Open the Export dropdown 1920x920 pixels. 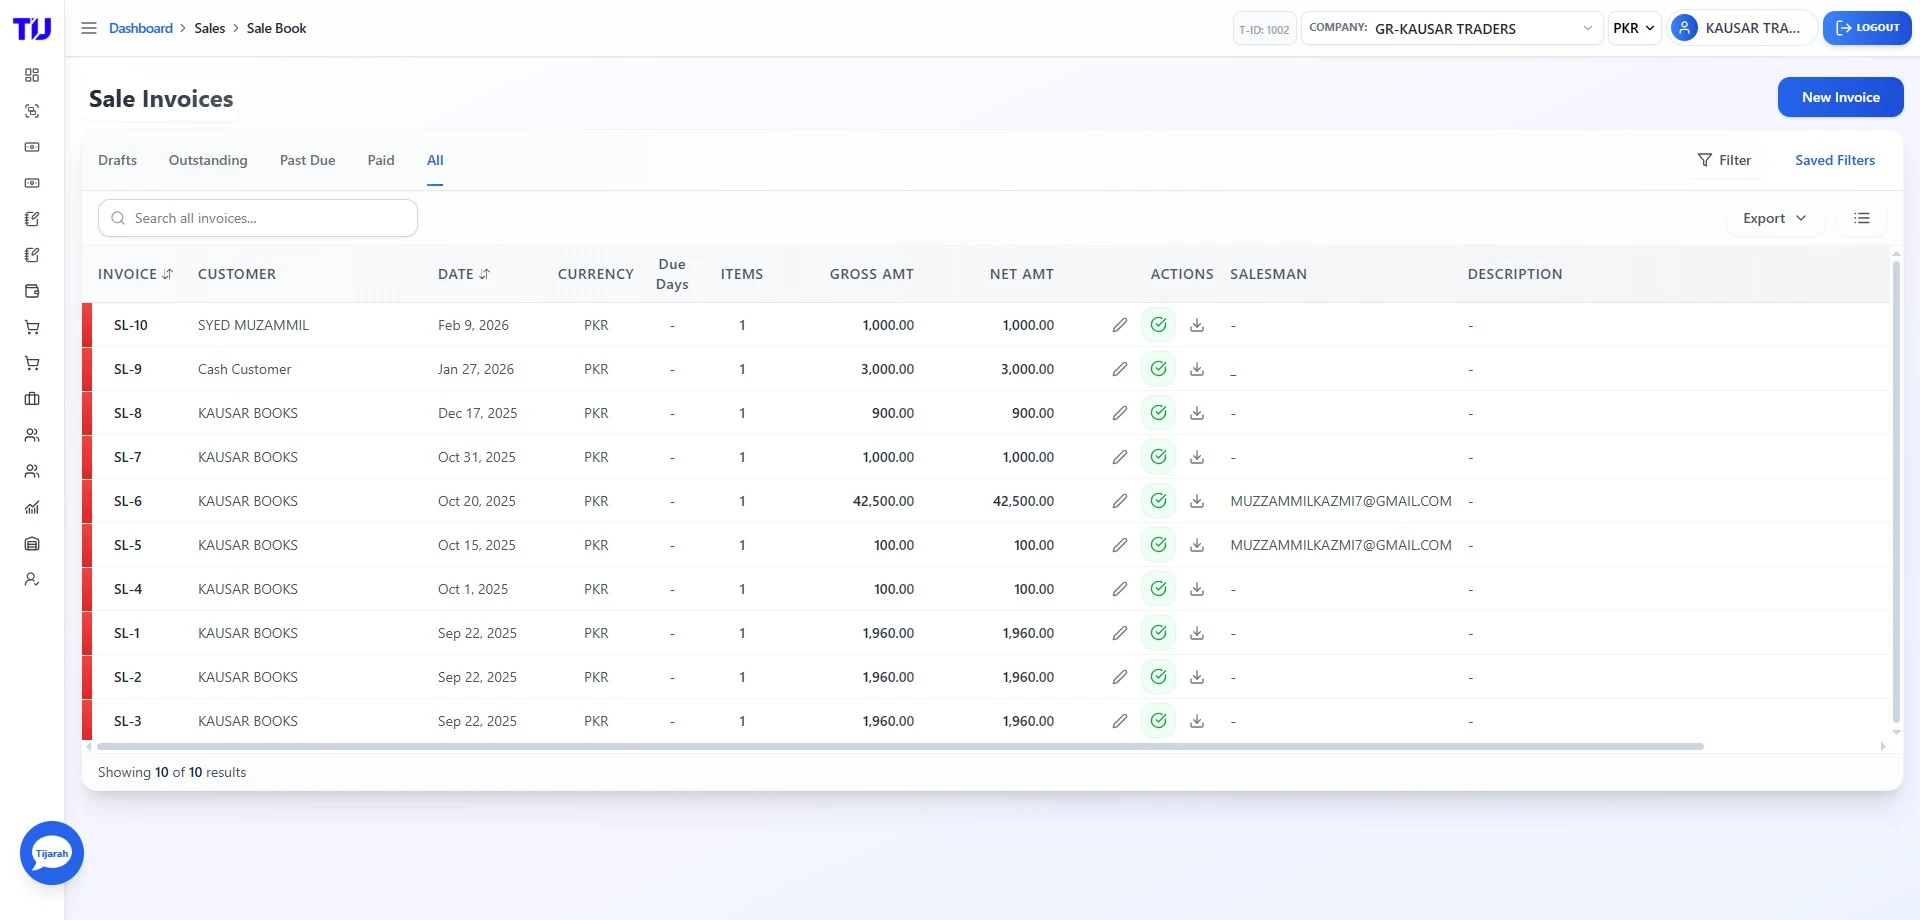click(x=1774, y=218)
